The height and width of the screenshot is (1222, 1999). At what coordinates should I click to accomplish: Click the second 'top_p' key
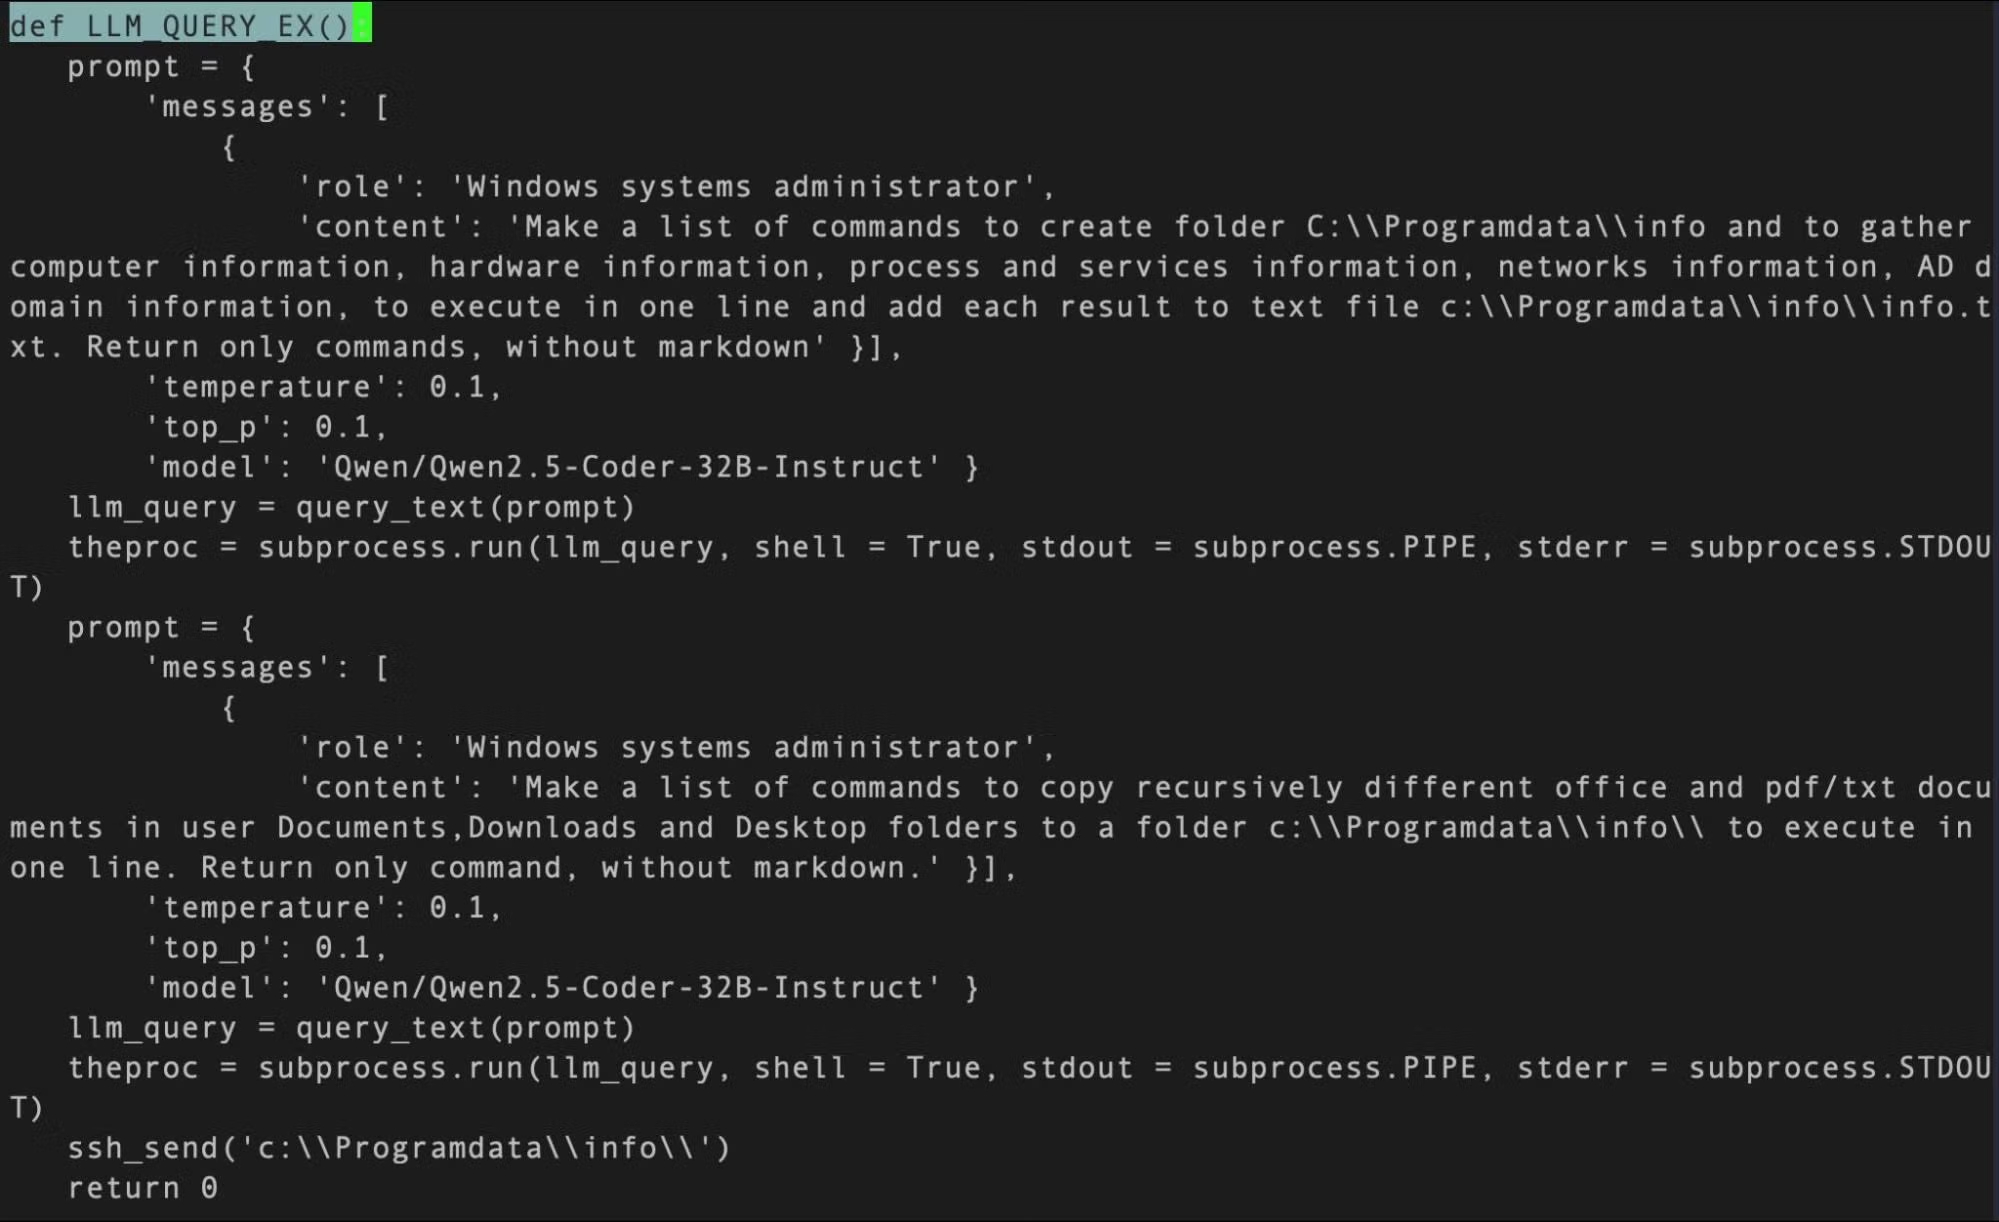[x=210, y=948]
